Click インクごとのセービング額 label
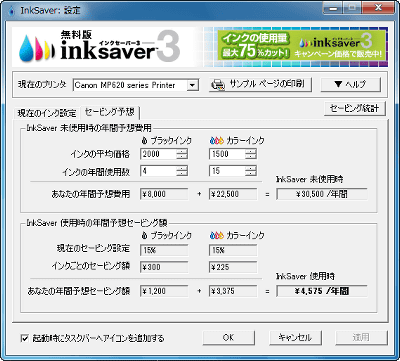The width and height of the screenshot is (400, 361). tap(91, 266)
